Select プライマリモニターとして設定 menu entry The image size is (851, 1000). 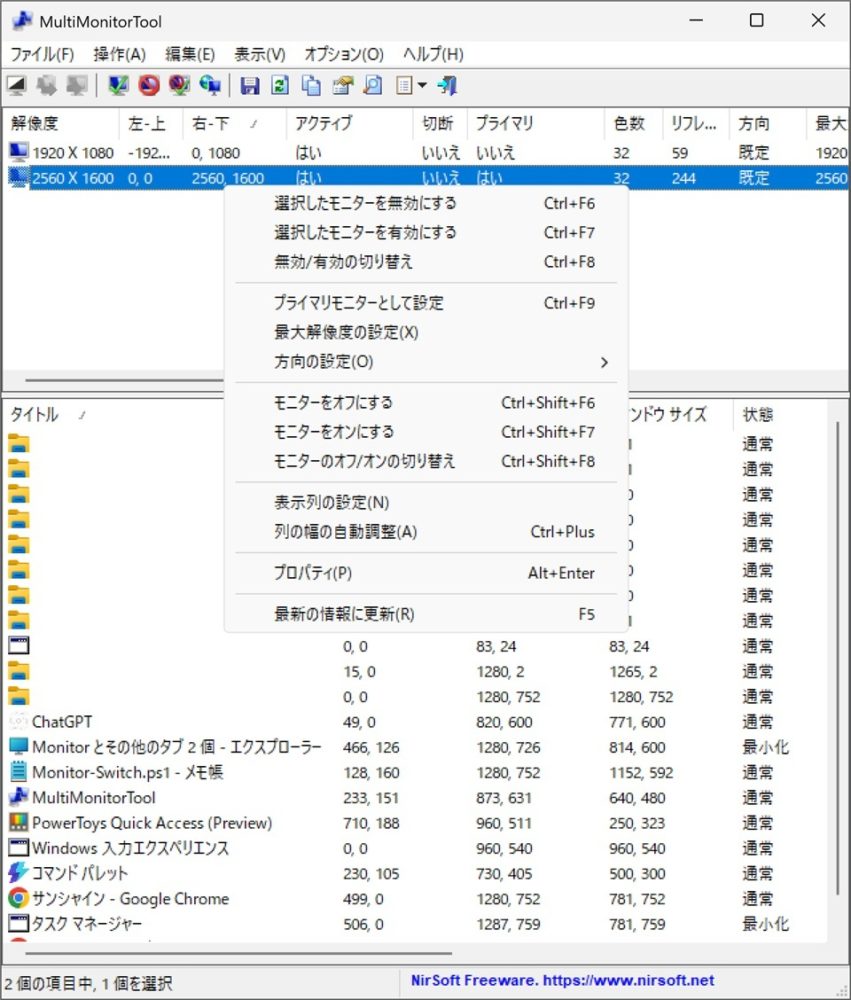pyautogui.click(x=426, y=303)
